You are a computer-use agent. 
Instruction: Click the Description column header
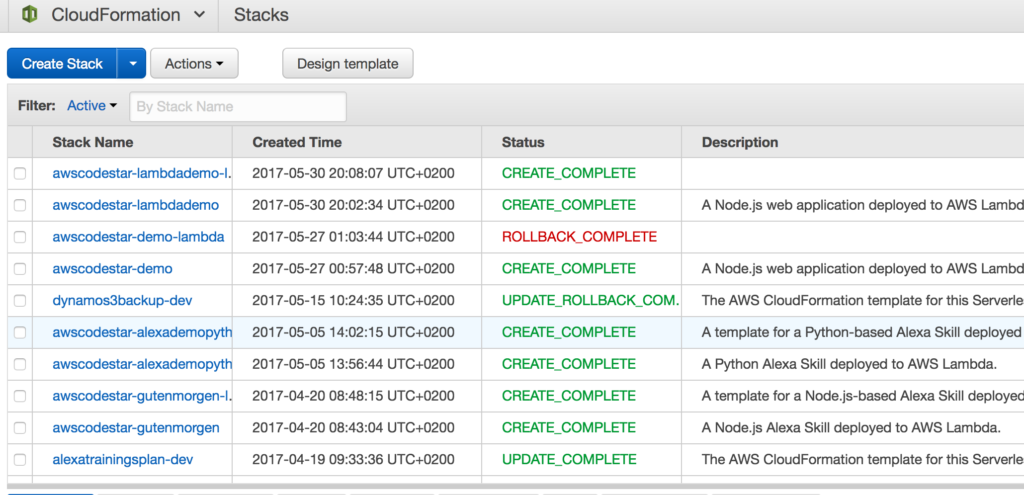(x=740, y=142)
